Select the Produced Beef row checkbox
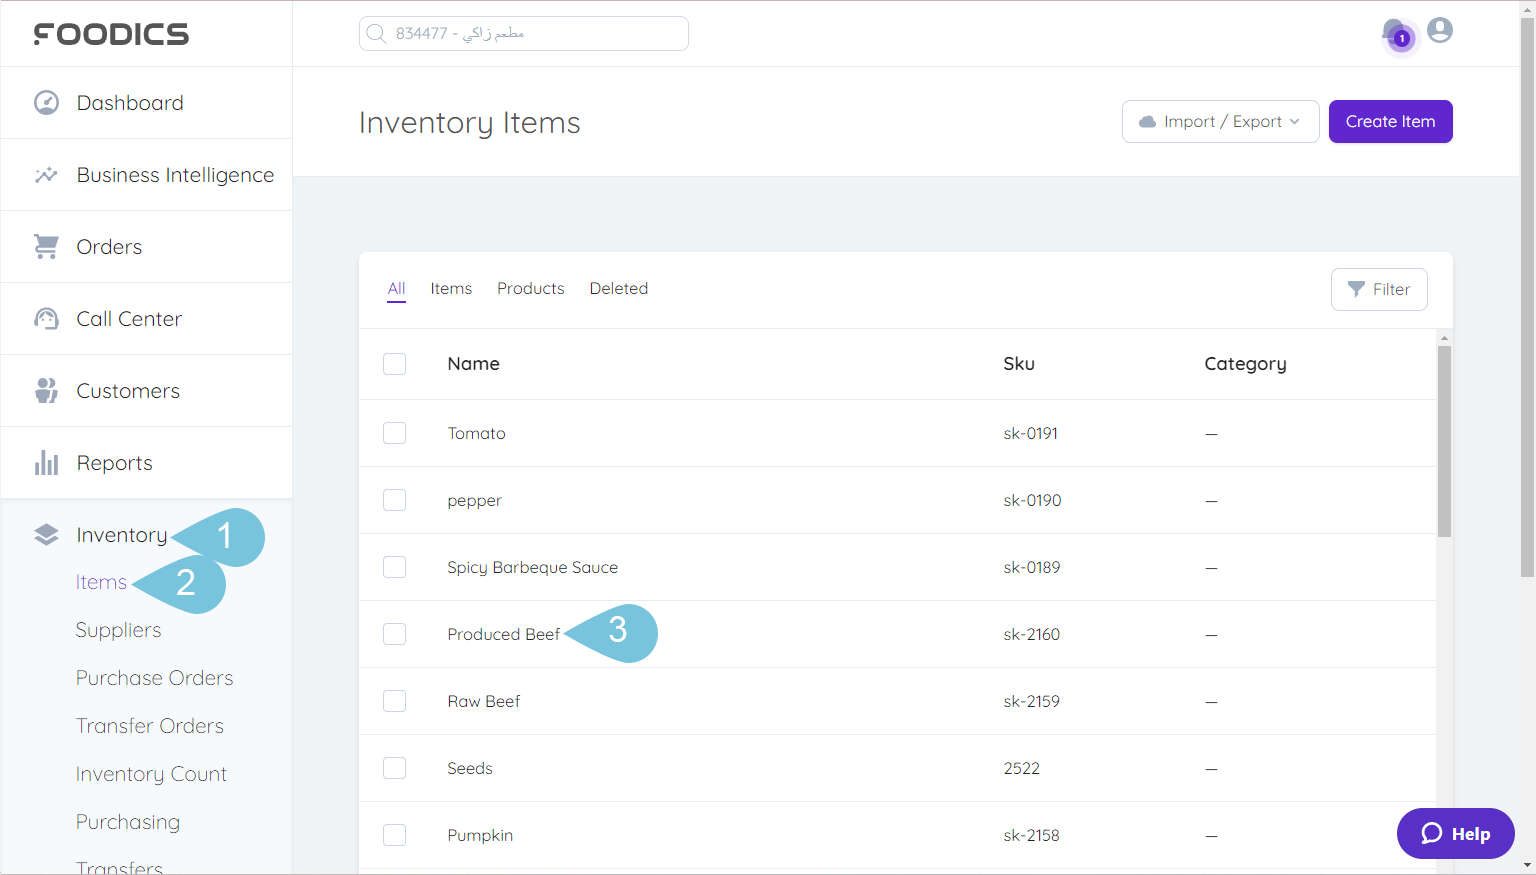1536x875 pixels. 395,634
